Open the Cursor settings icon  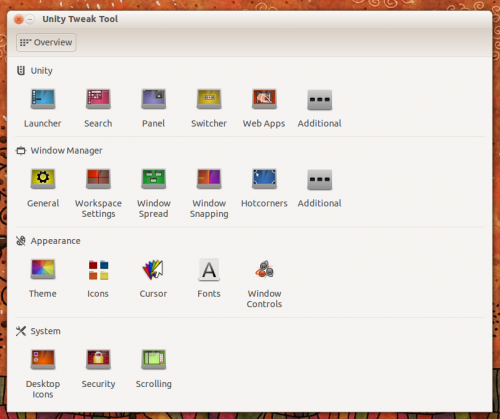click(x=153, y=269)
